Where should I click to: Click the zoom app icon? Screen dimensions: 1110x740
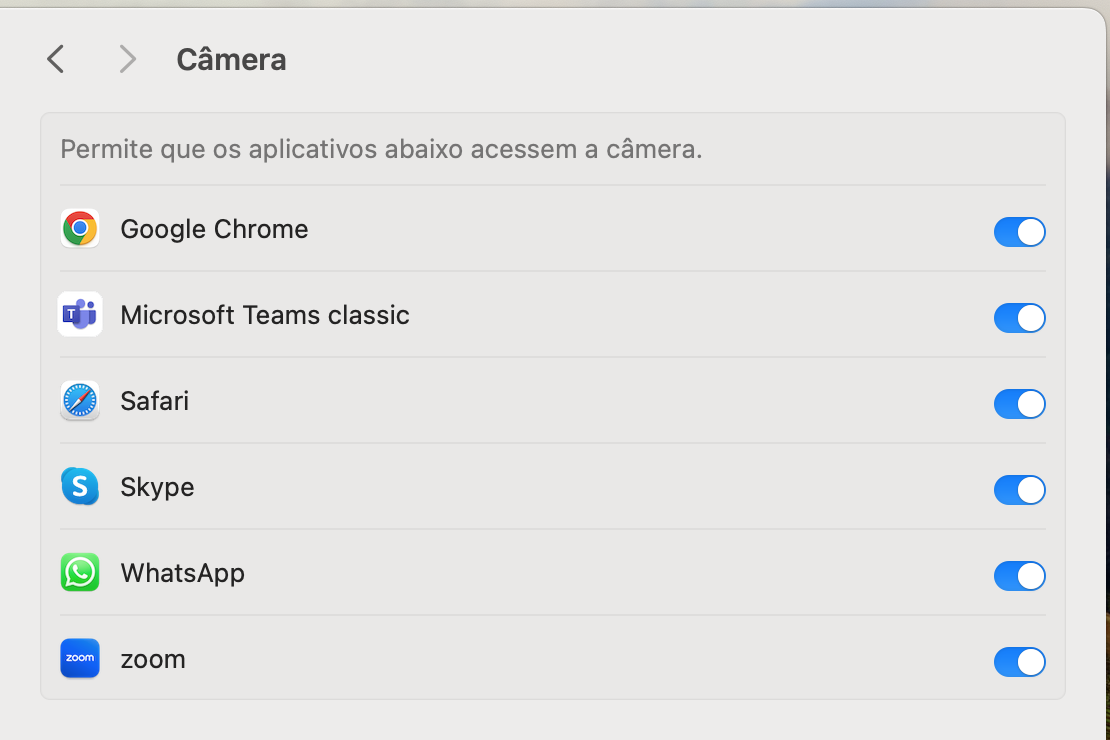(80, 659)
